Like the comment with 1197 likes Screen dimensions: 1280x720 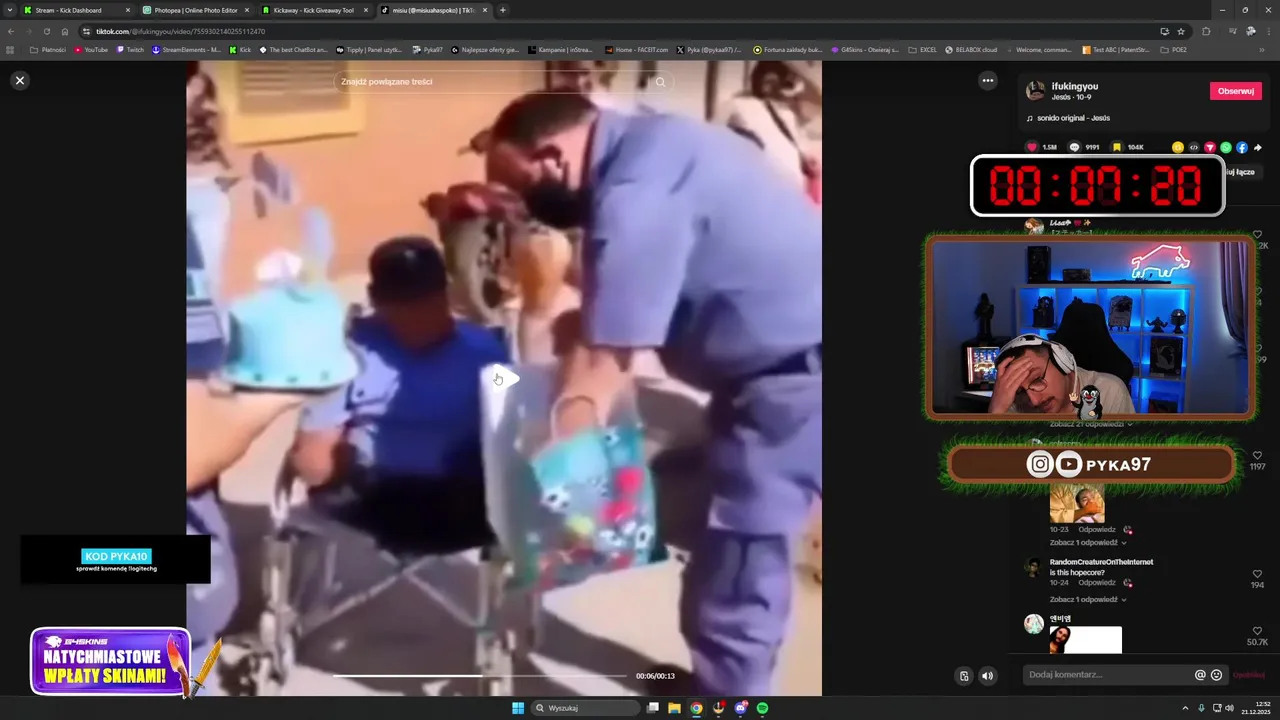(x=1257, y=456)
